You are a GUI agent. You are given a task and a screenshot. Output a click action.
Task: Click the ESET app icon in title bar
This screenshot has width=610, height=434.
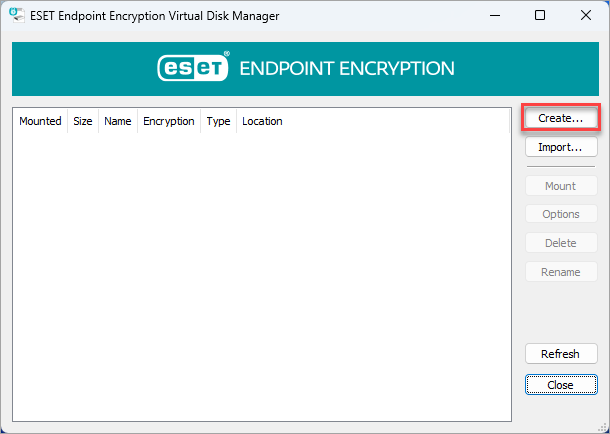coord(17,15)
